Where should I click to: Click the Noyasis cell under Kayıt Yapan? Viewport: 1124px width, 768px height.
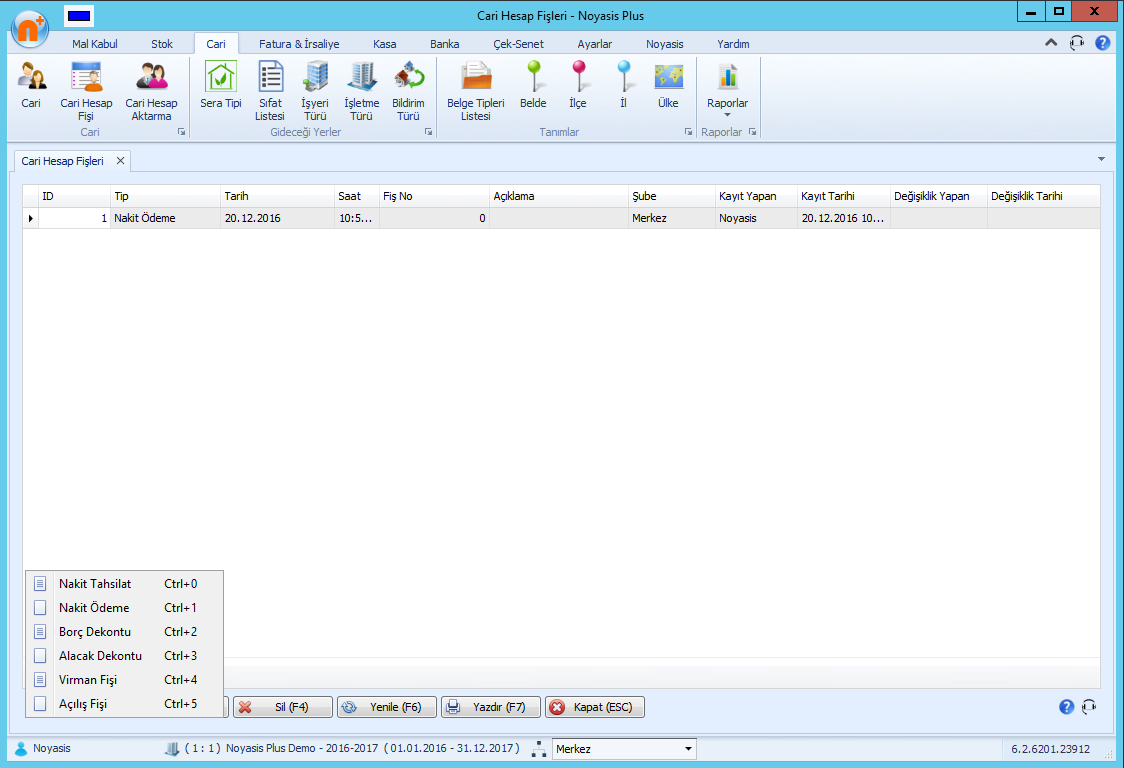(756, 218)
